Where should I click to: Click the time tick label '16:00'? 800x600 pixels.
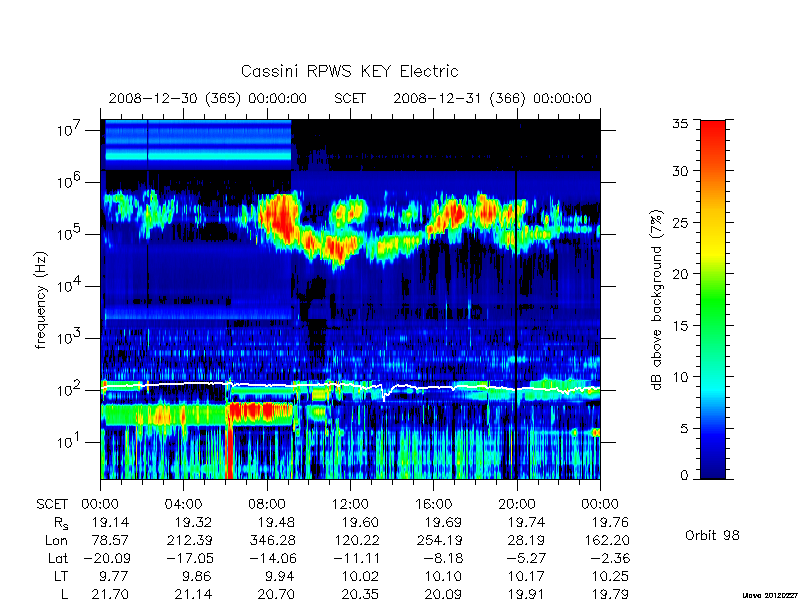(434, 505)
